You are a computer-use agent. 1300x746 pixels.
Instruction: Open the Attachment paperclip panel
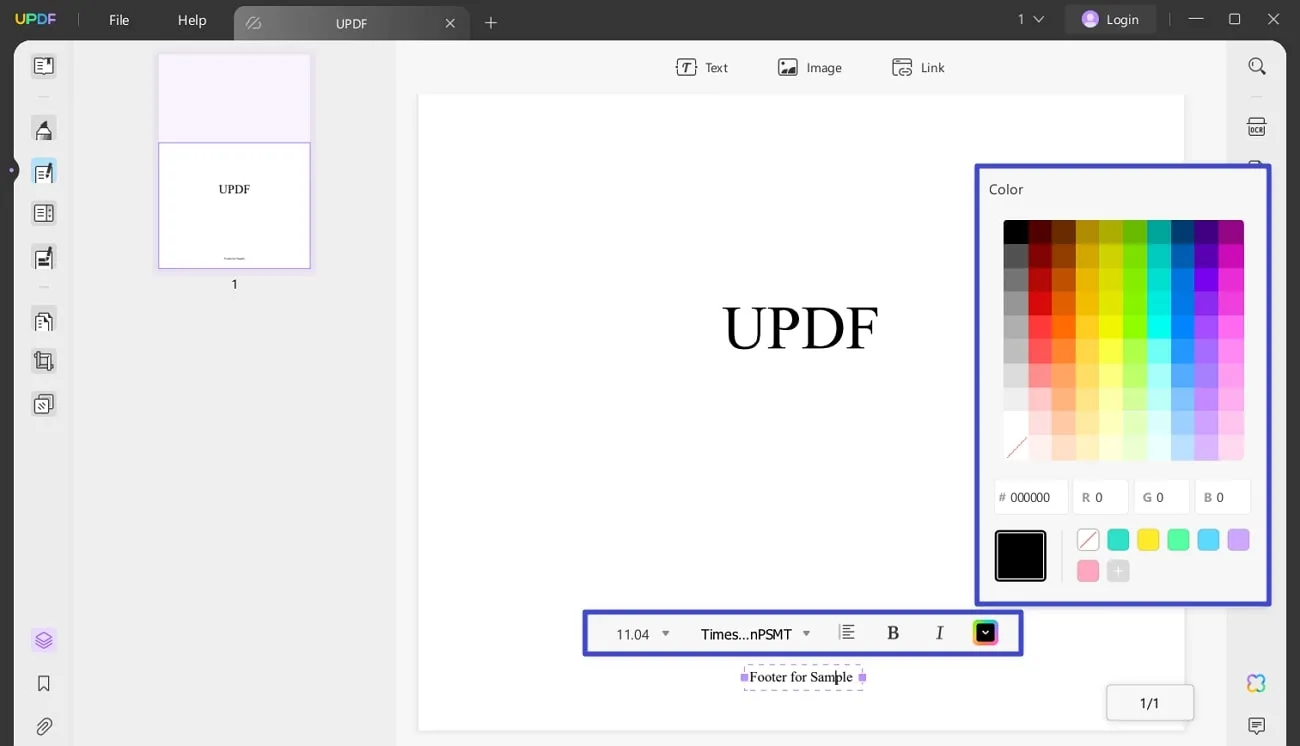click(x=43, y=727)
